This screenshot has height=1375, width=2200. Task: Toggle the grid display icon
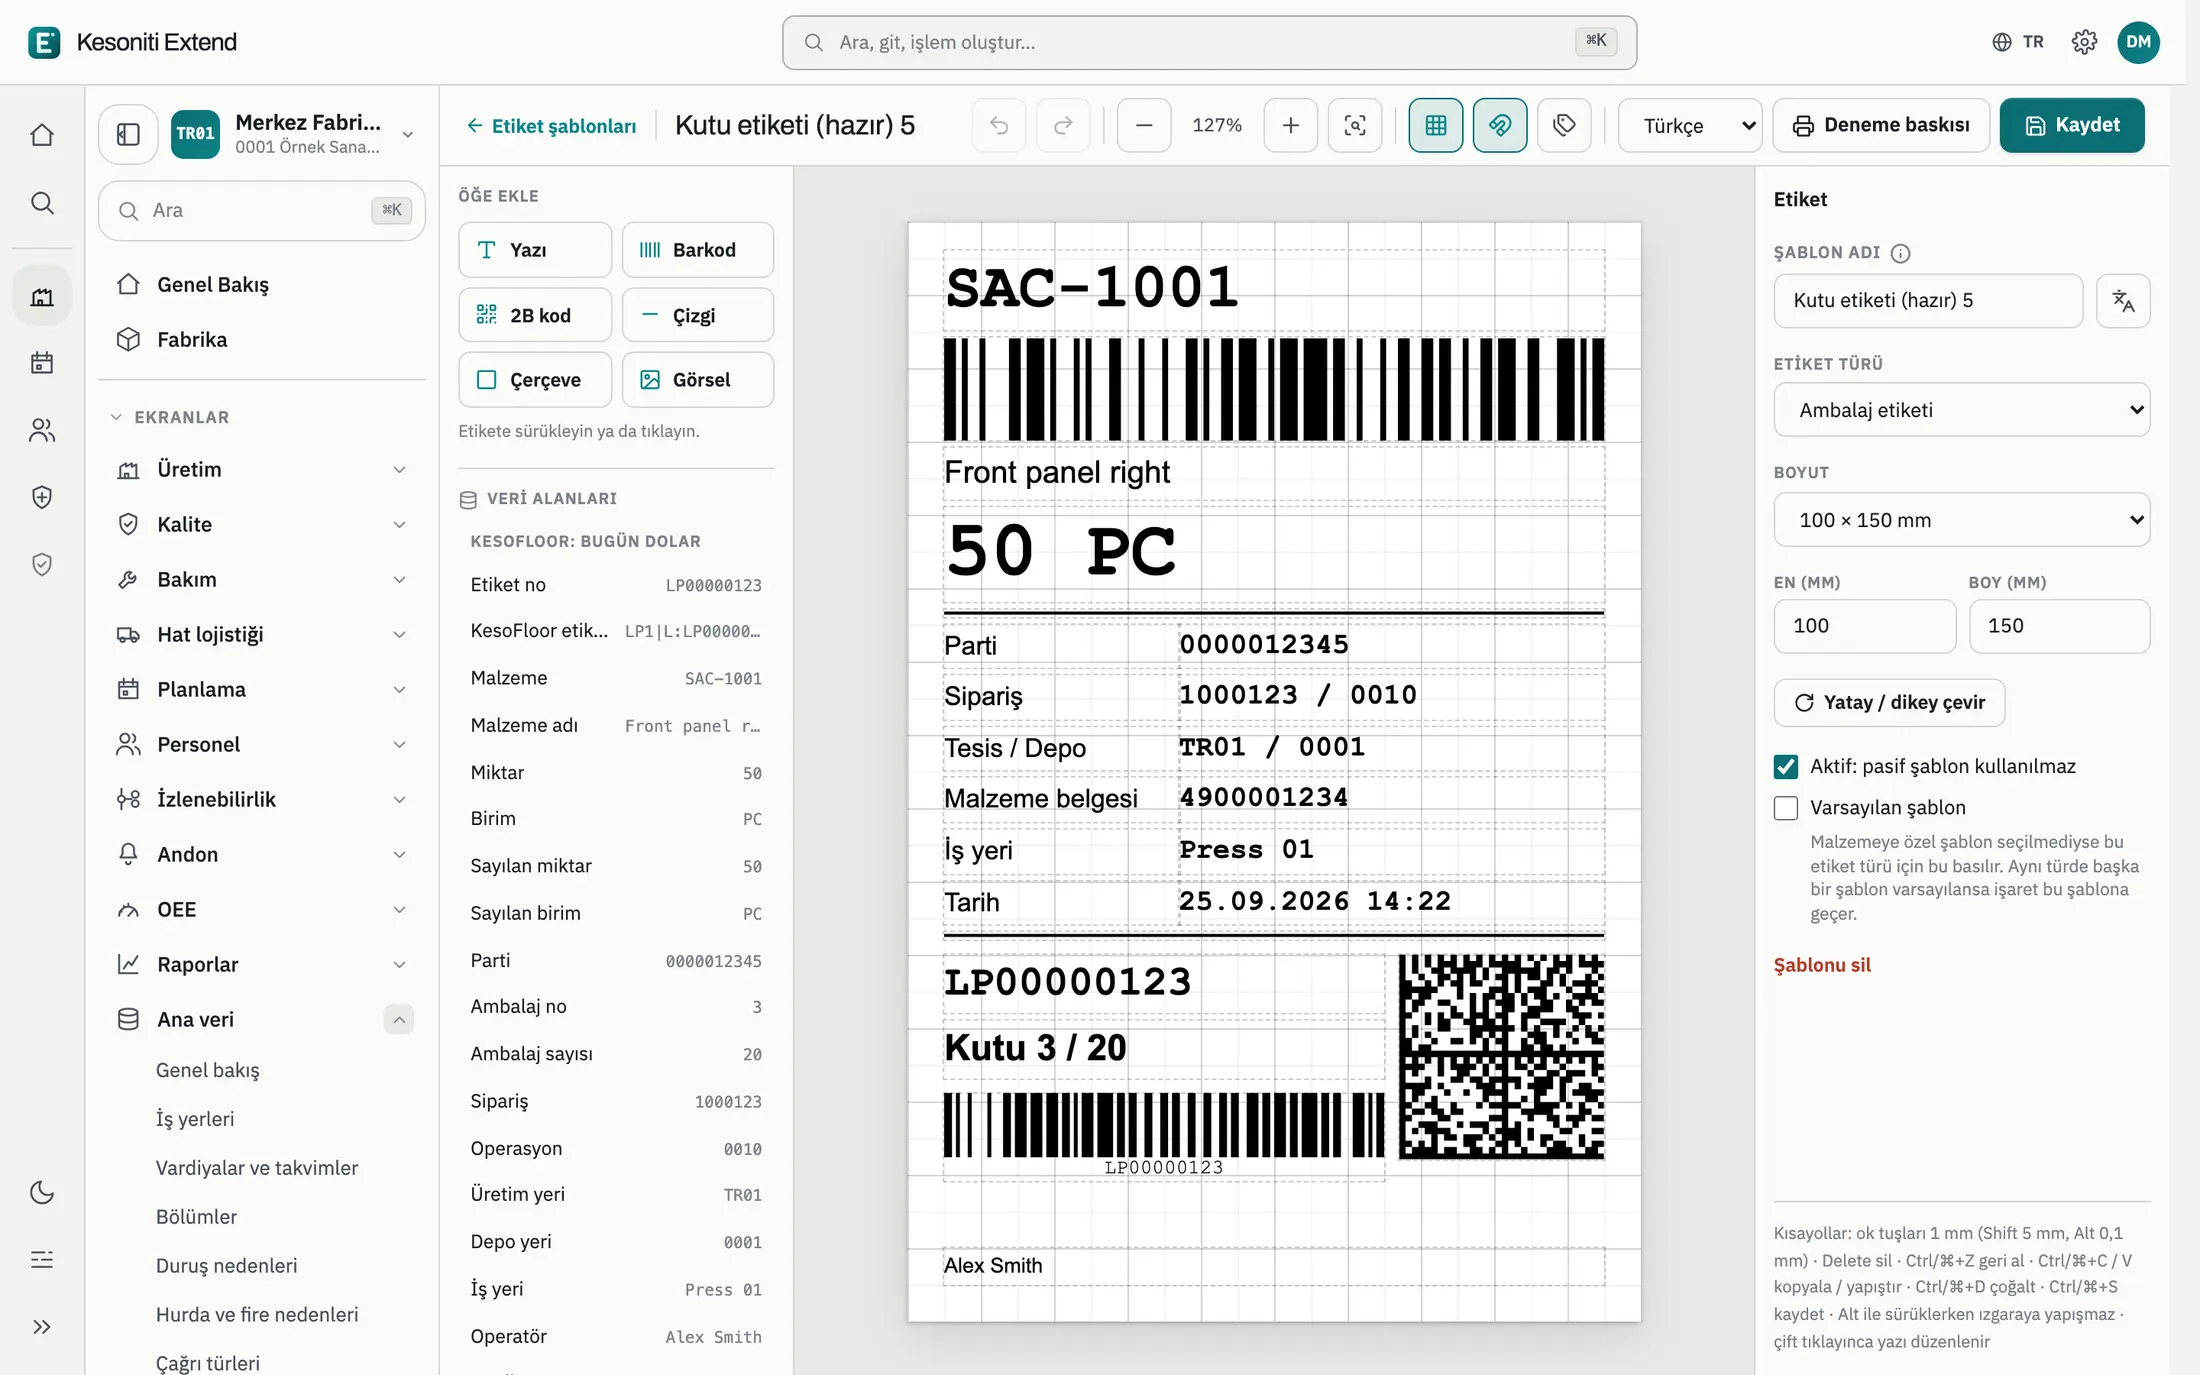1436,125
